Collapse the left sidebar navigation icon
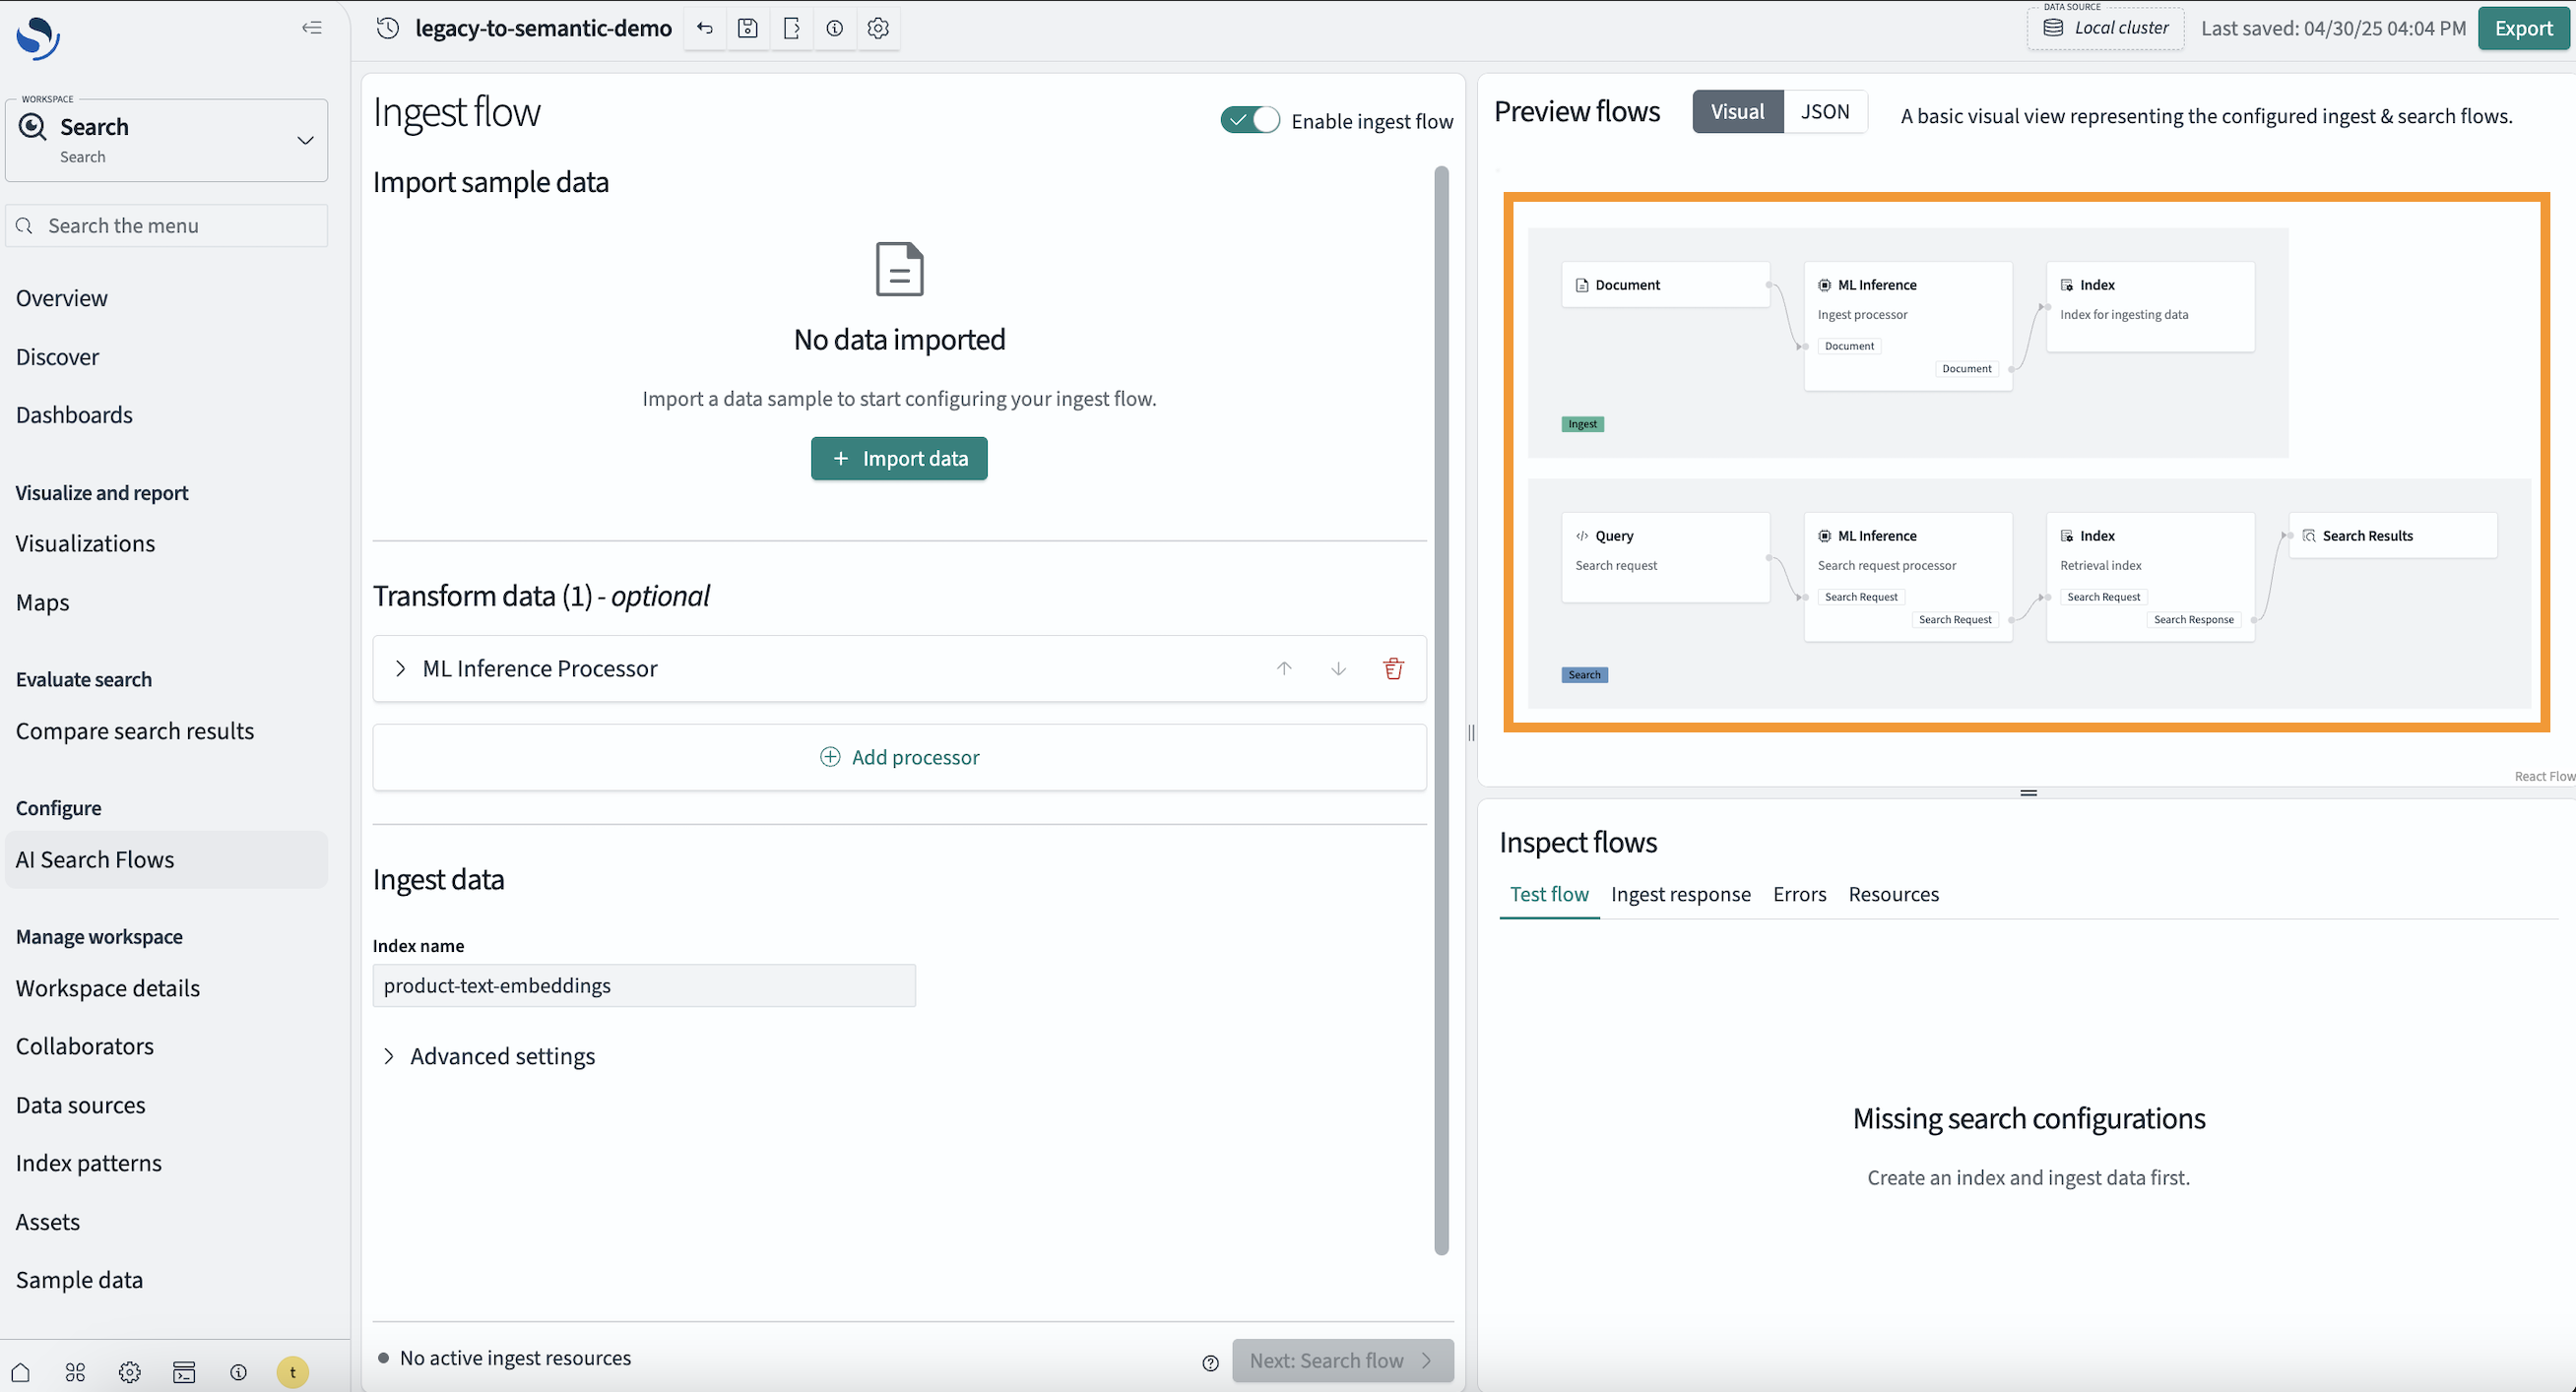The image size is (2576, 1392). coord(312,28)
